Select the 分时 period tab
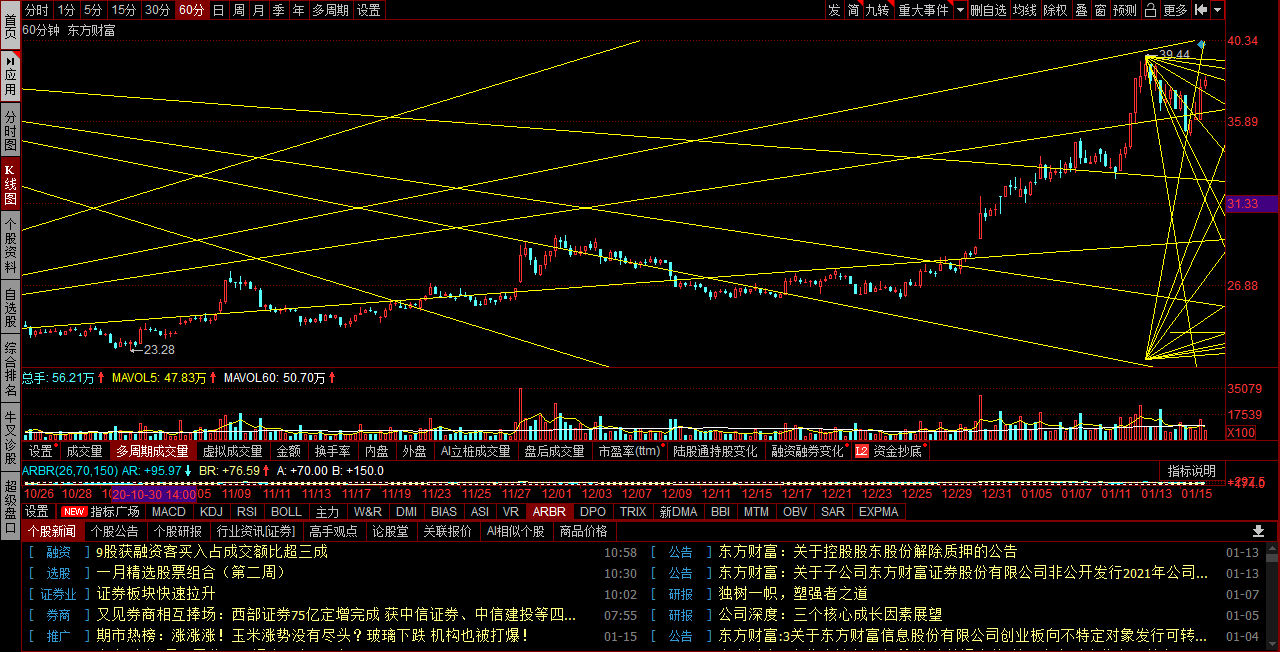 [x=37, y=10]
